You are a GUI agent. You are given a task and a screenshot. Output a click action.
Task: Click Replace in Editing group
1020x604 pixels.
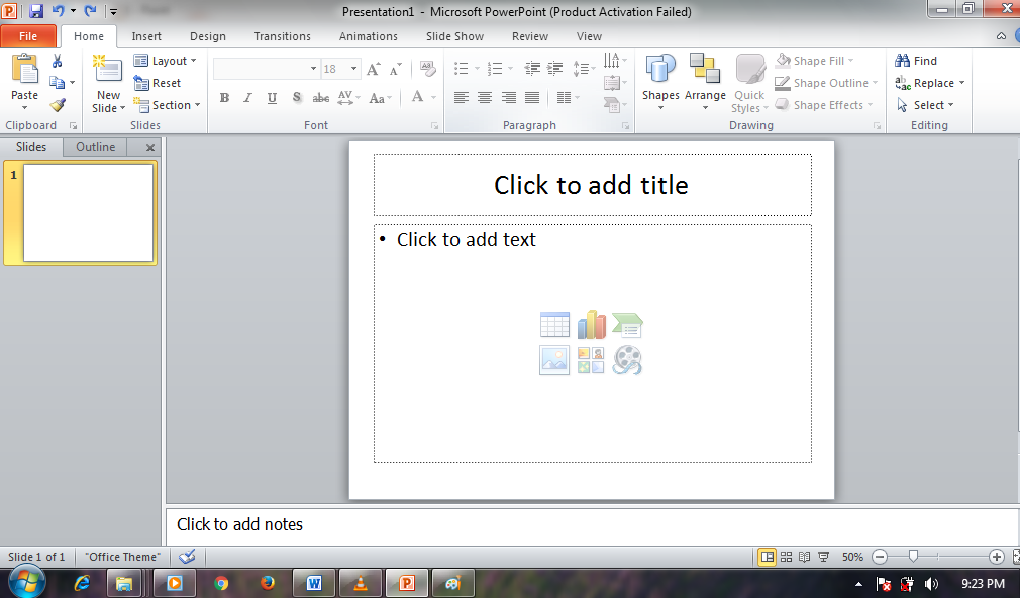tap(930, 83)
